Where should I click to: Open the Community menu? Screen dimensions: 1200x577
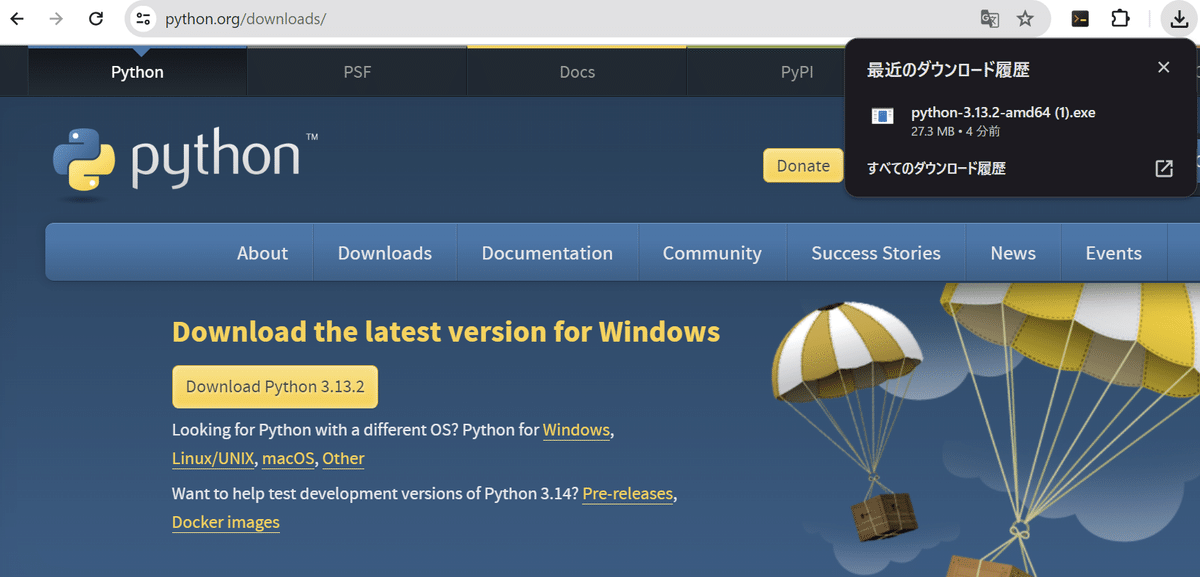(x=712, y=253)
